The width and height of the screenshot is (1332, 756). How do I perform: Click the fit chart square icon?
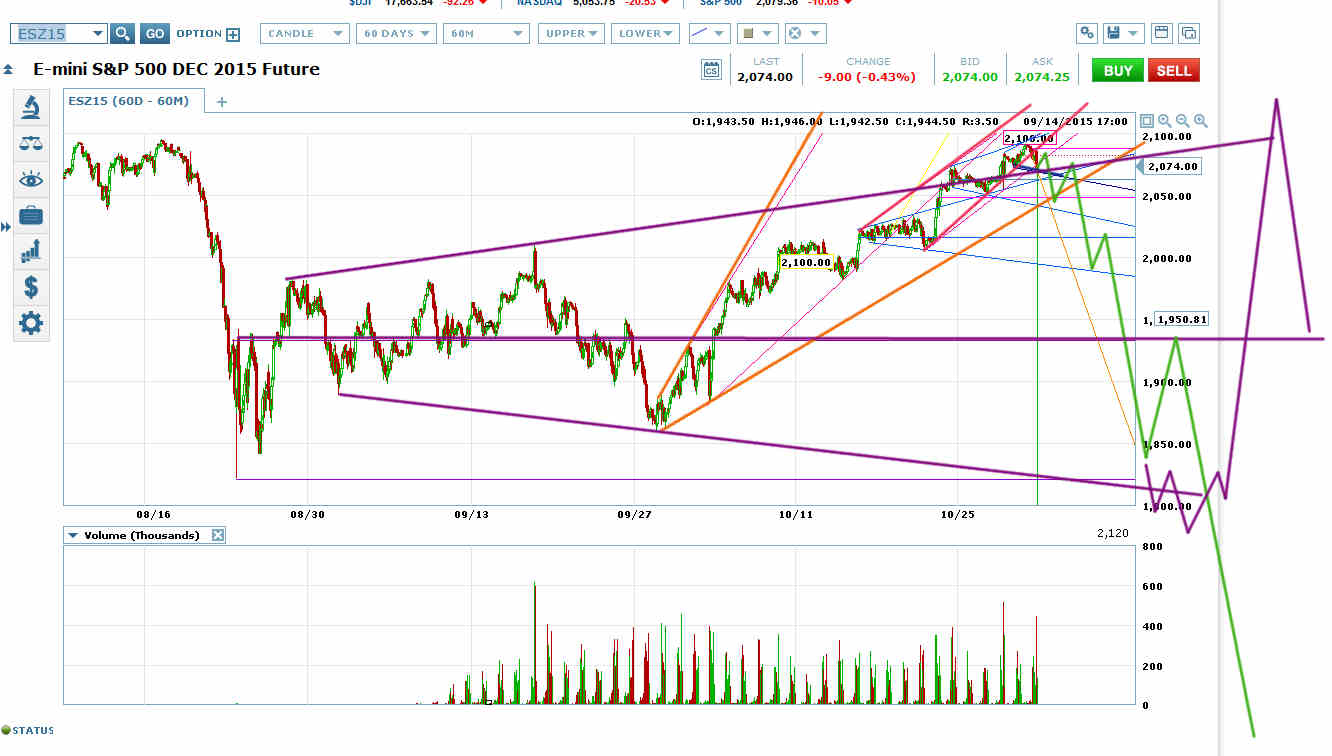tap(1147, 121)
